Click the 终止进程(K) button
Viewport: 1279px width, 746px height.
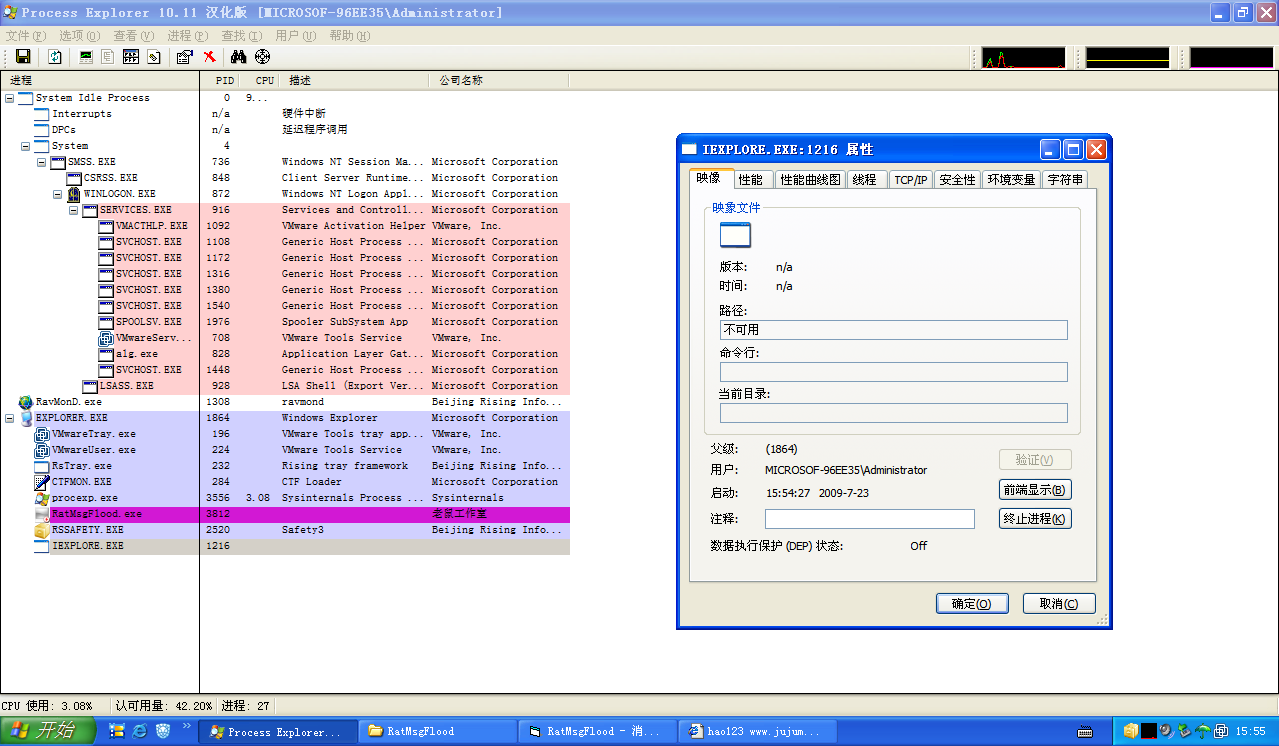pos(1035,519)
